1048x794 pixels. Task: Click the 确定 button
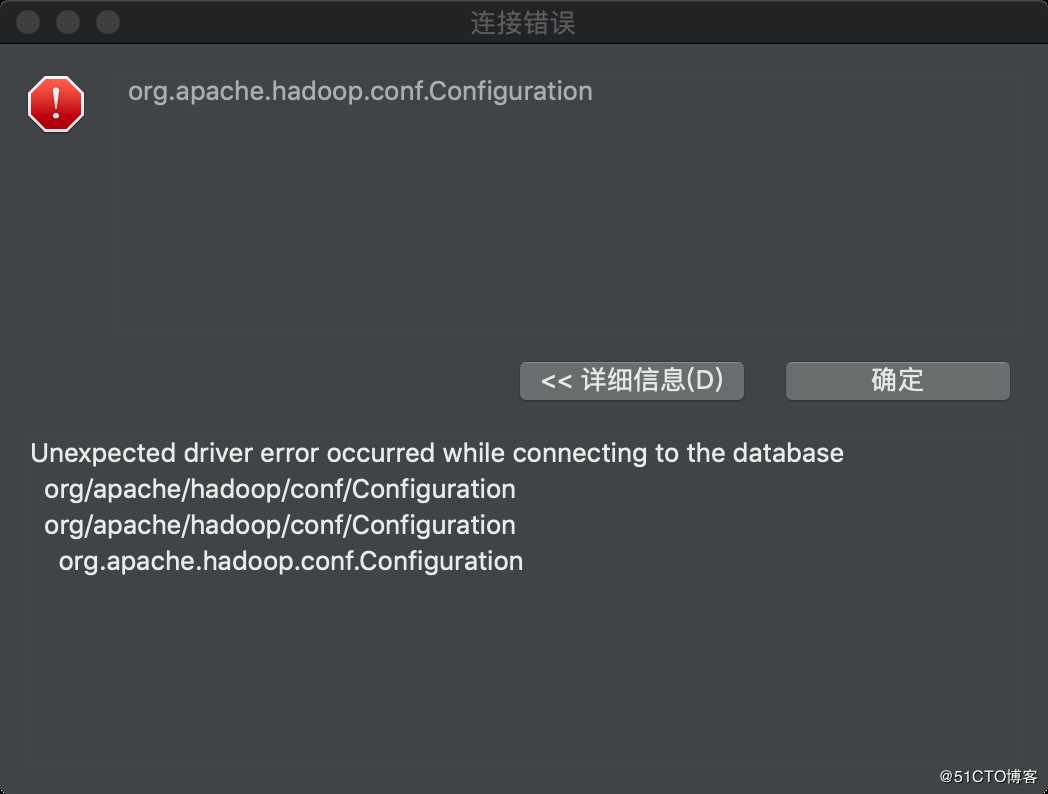[897, 380]
